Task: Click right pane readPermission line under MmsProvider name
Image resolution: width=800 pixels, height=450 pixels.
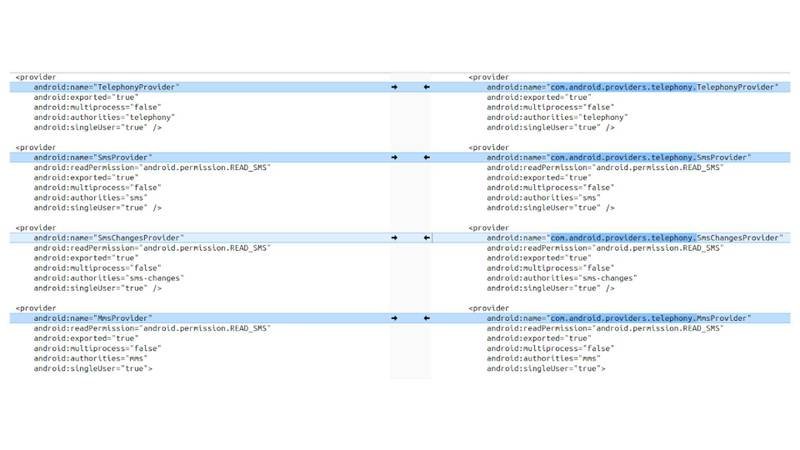Action: click(605, 328)
